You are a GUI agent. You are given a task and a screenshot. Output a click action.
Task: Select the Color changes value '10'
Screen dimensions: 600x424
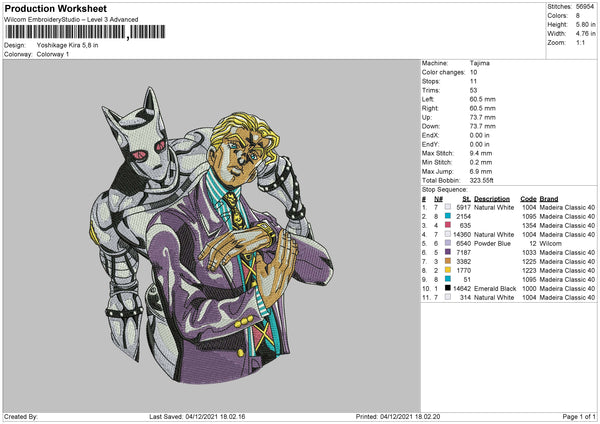click(x=473, y=72)
